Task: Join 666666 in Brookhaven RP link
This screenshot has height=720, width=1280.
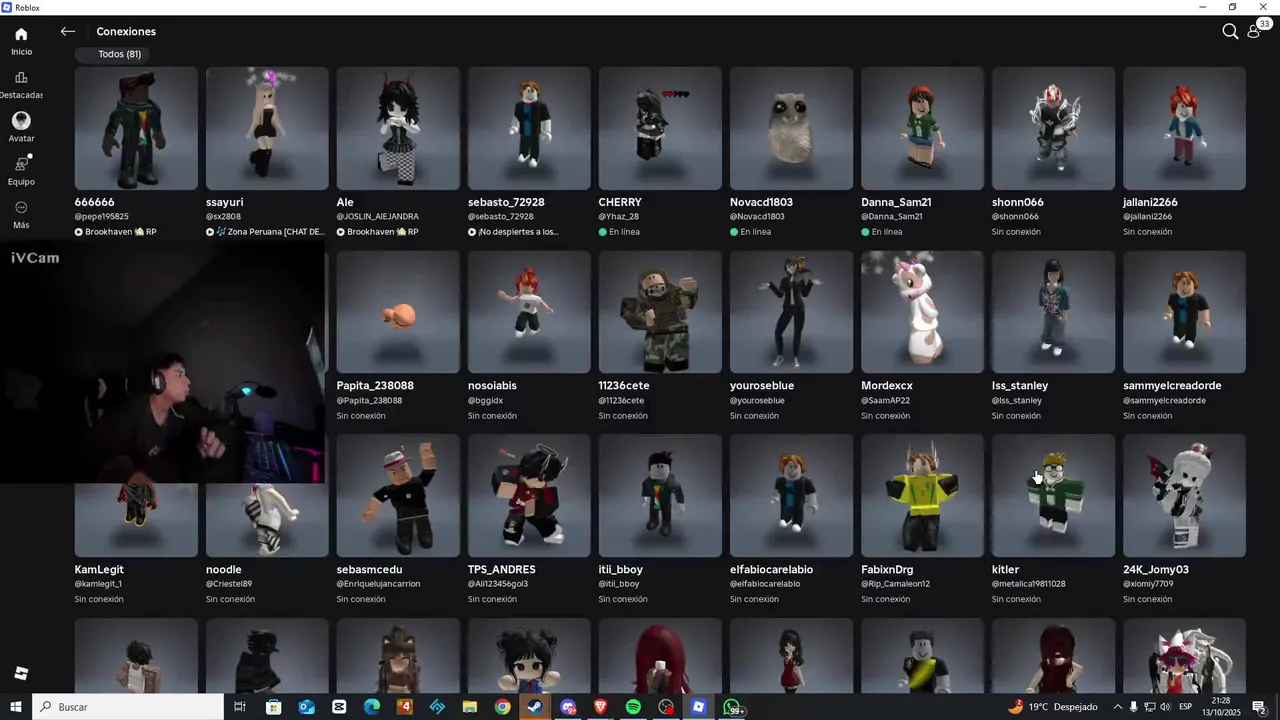Action: [116, 232]
